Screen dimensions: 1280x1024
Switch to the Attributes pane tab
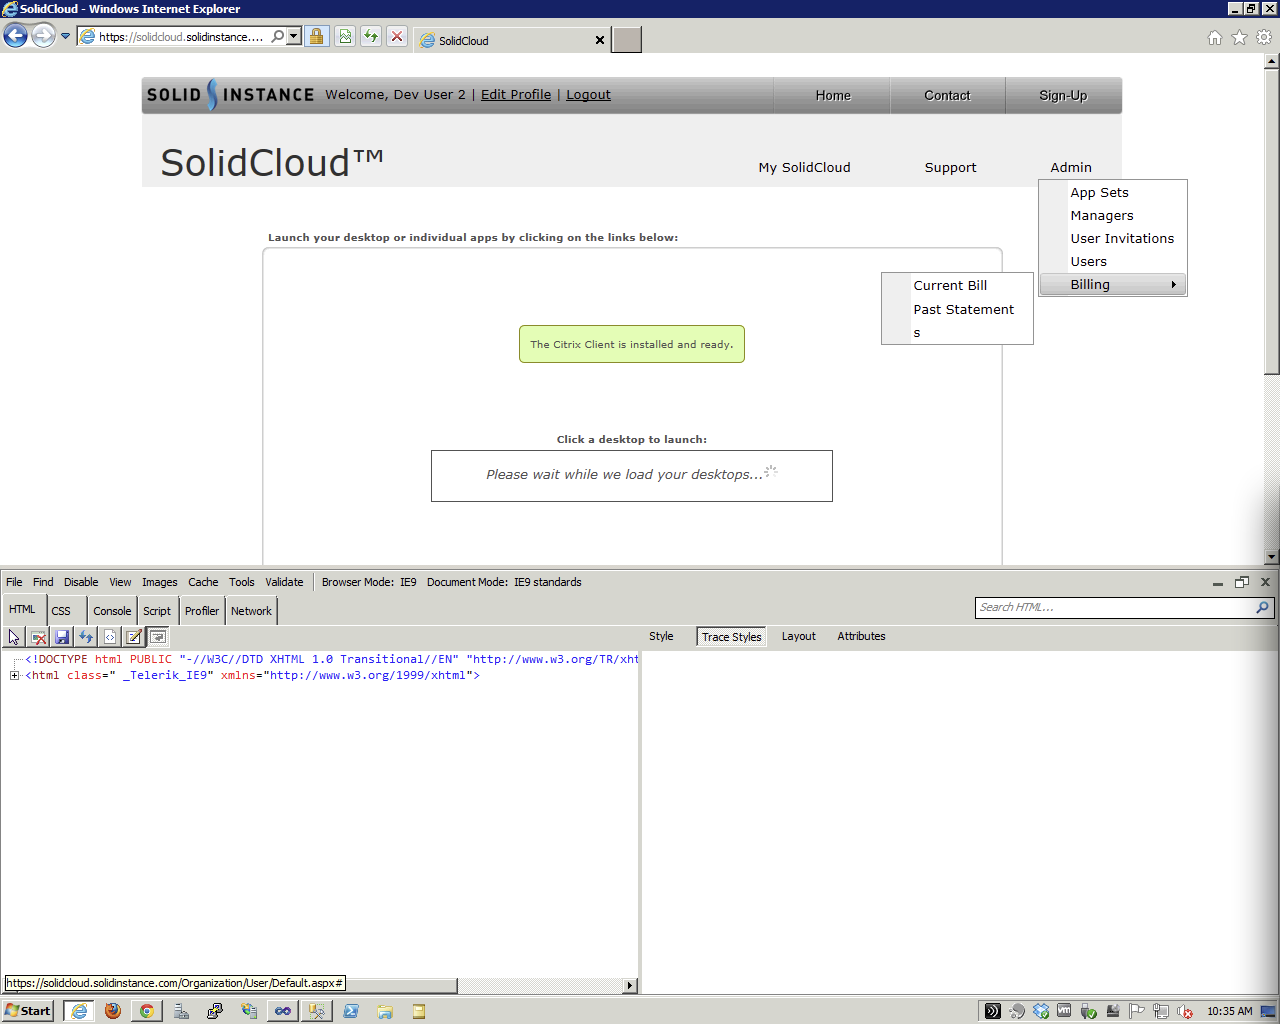(x=861, y=637)
